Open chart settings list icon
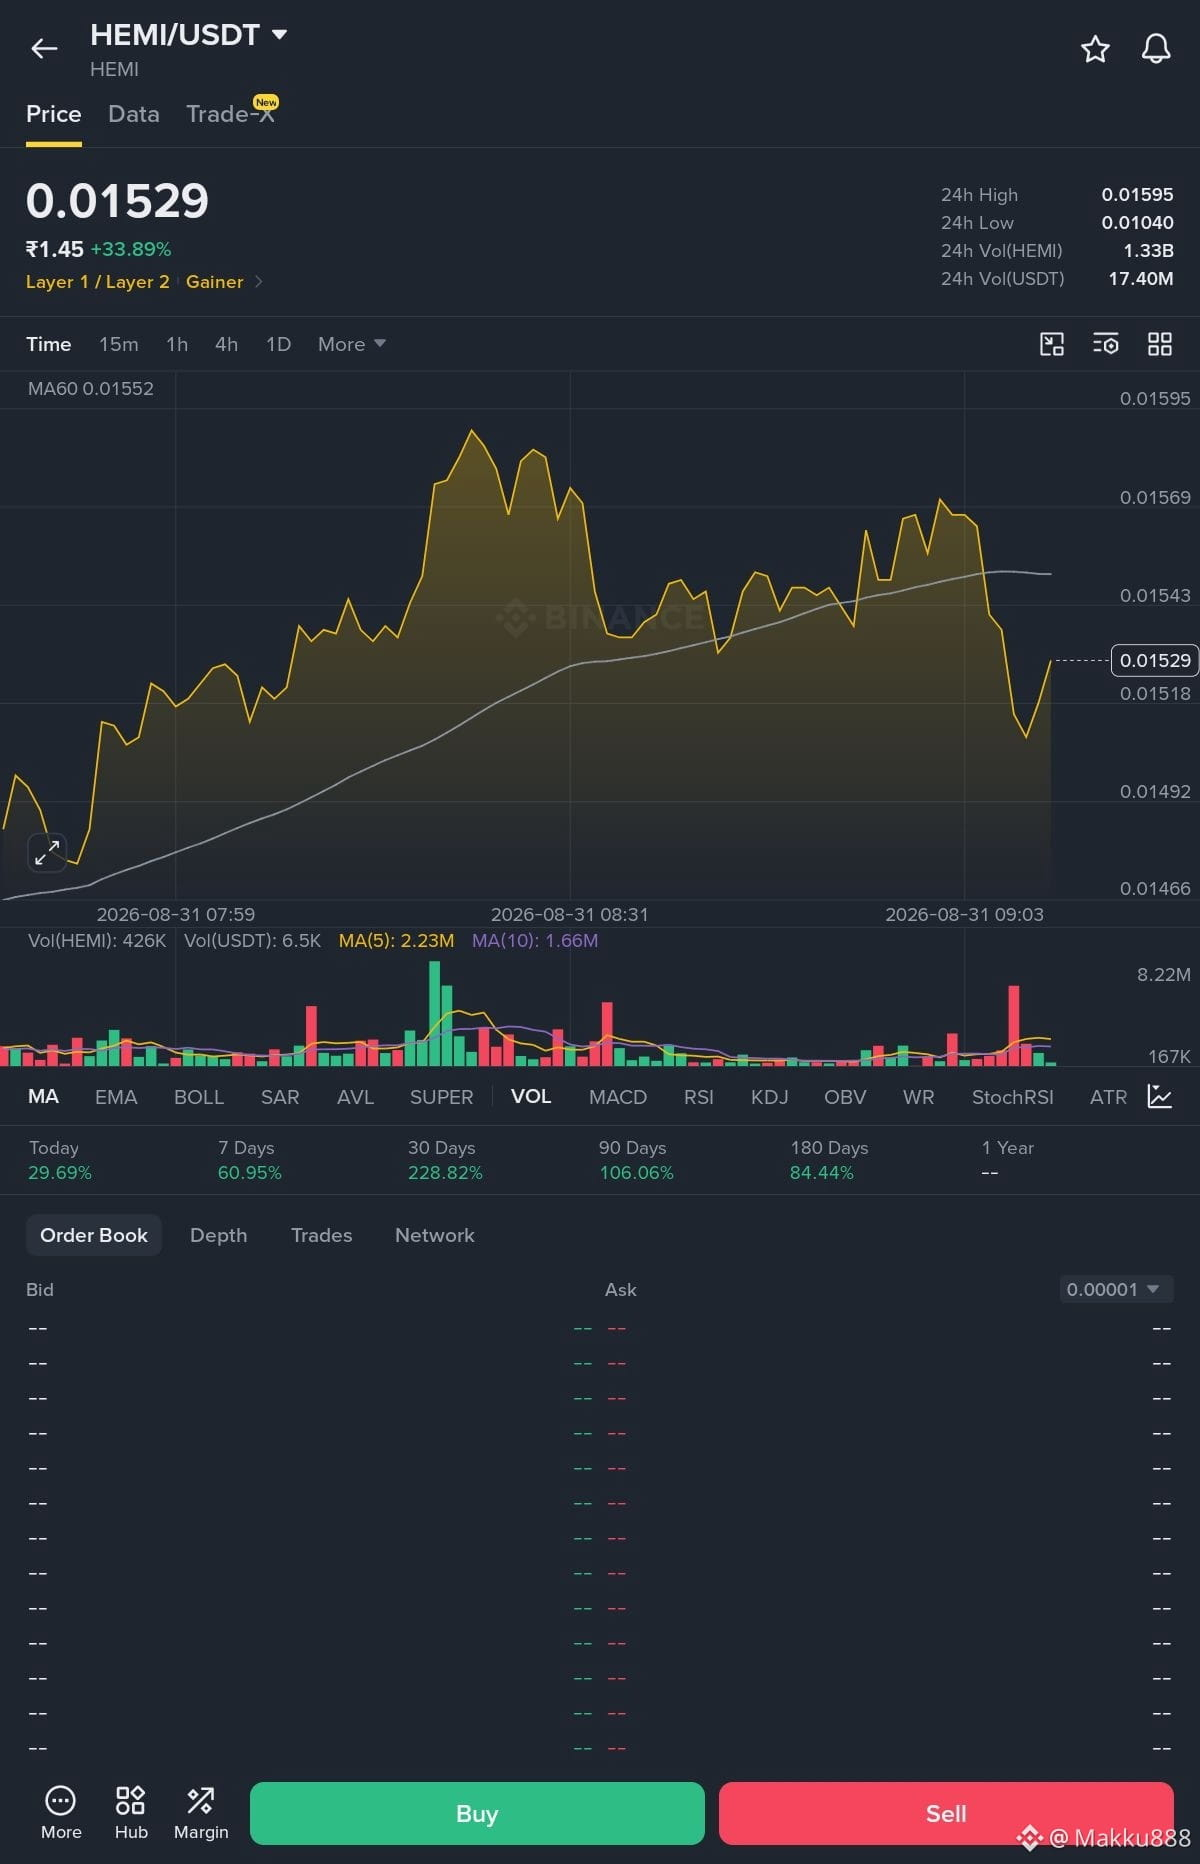 pos(1106,344)
